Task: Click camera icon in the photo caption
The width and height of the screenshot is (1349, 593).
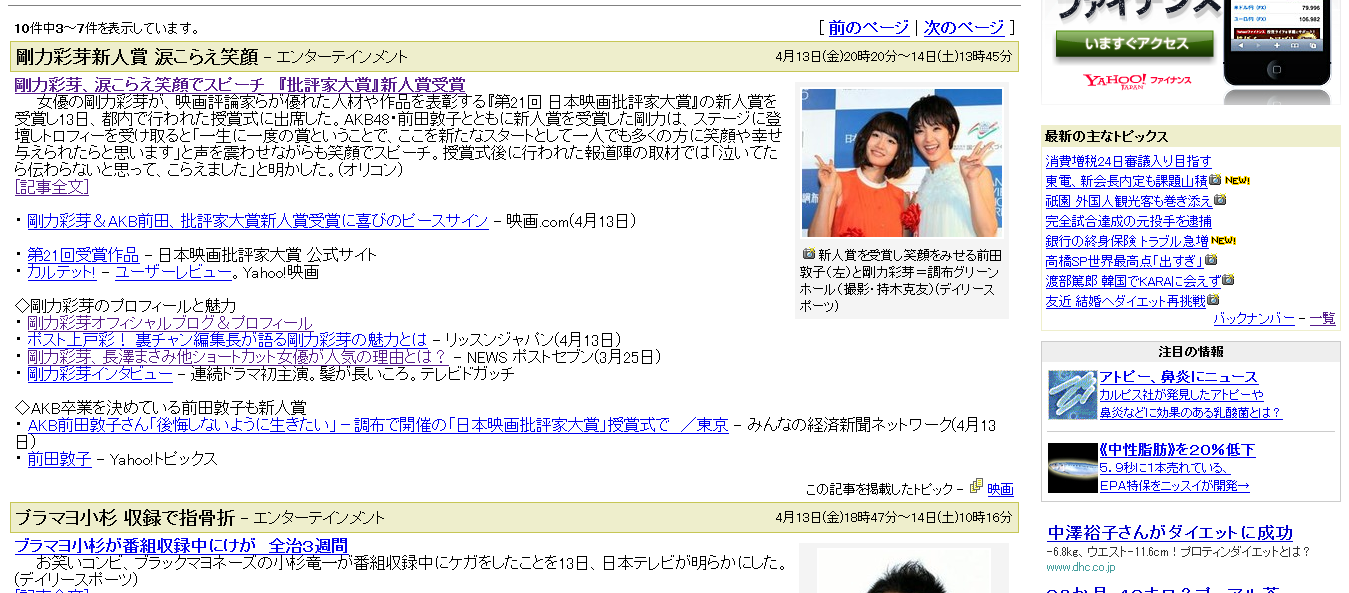Action: click(808, 255)
